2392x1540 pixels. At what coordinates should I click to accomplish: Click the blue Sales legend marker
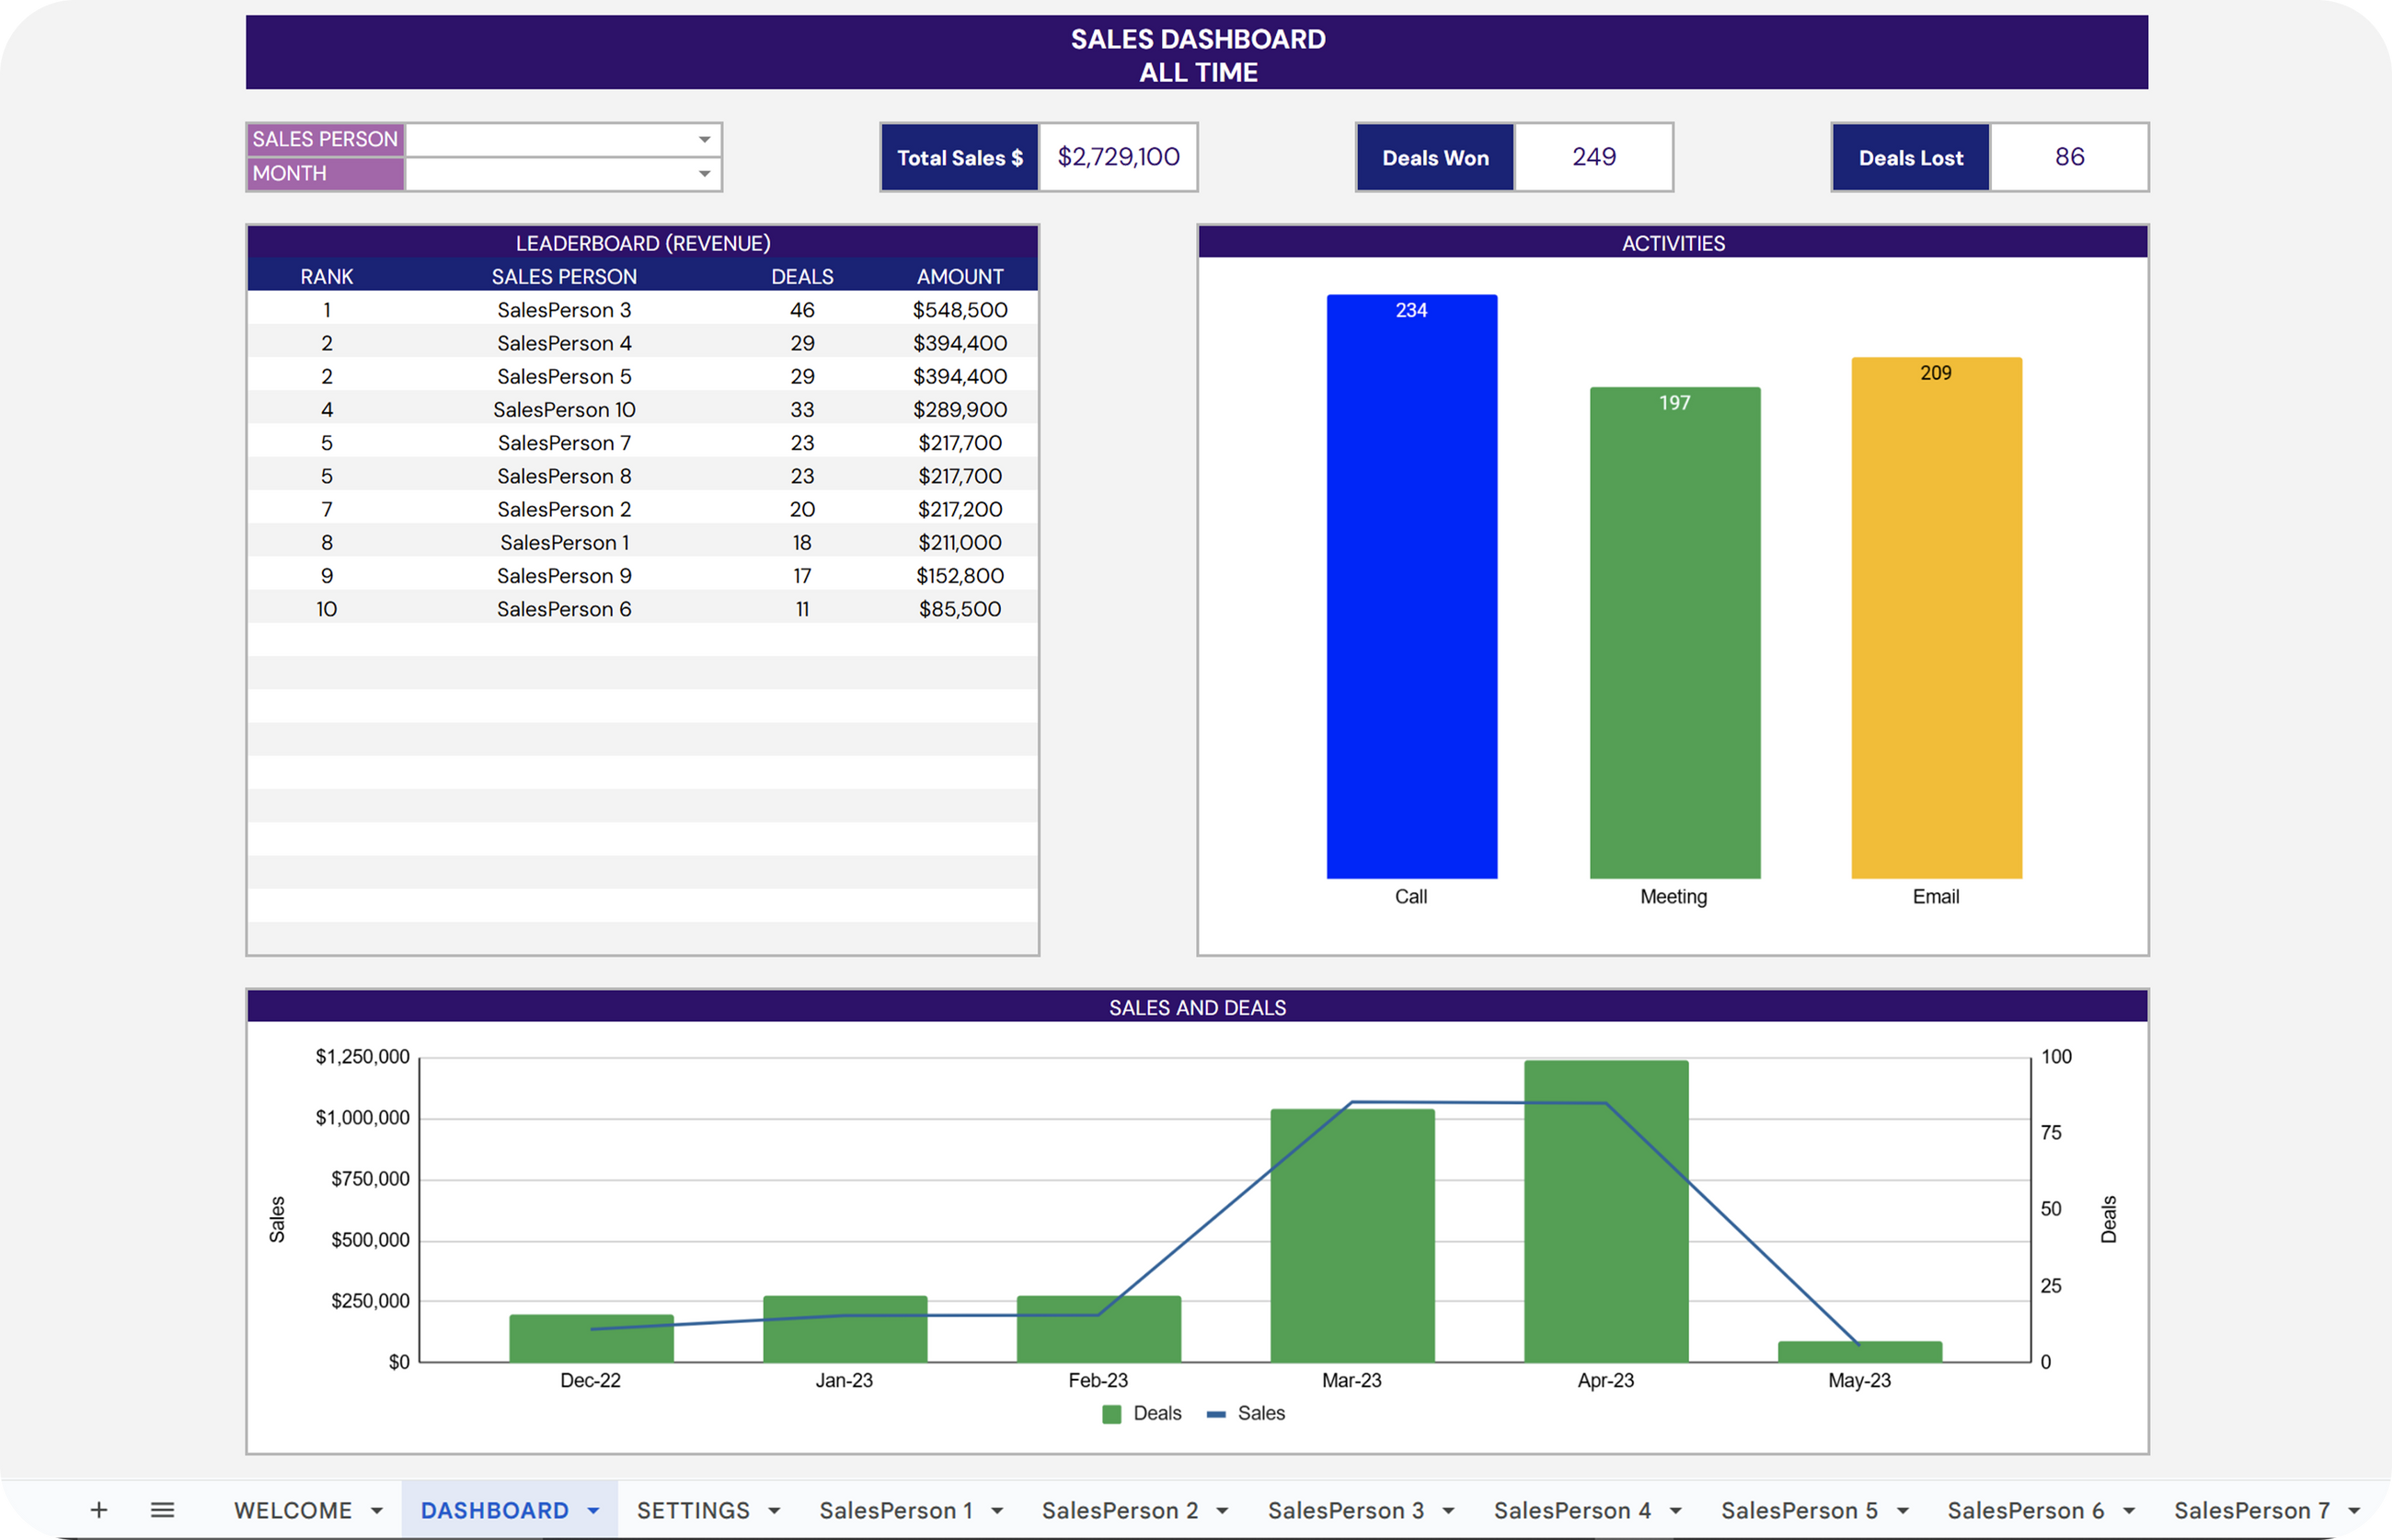(x=1216, y=1414)
